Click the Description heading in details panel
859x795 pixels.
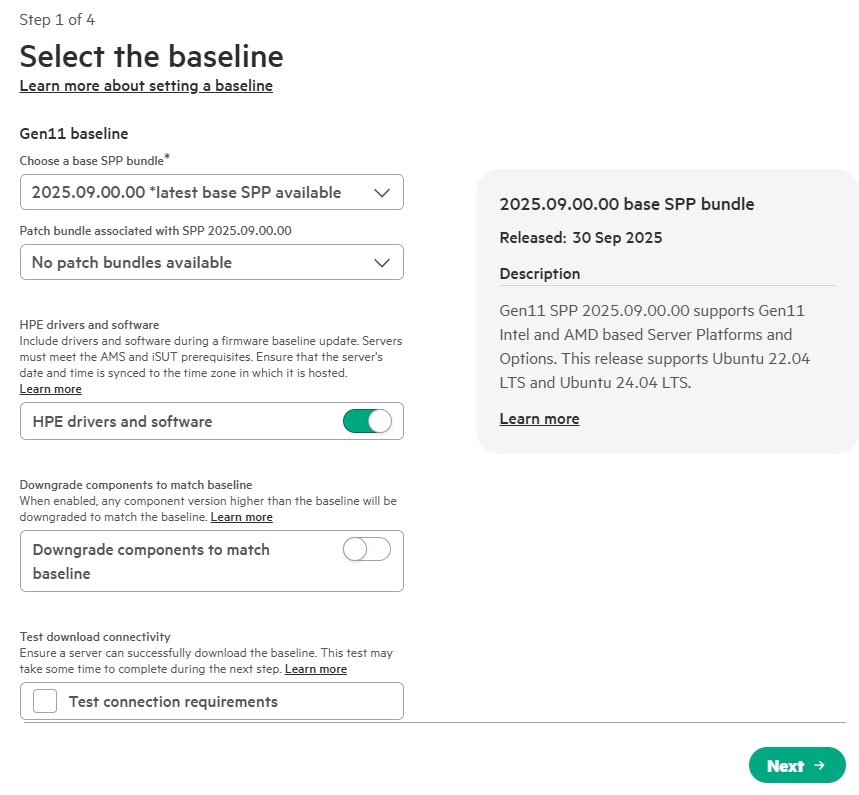tap(539, 274)
